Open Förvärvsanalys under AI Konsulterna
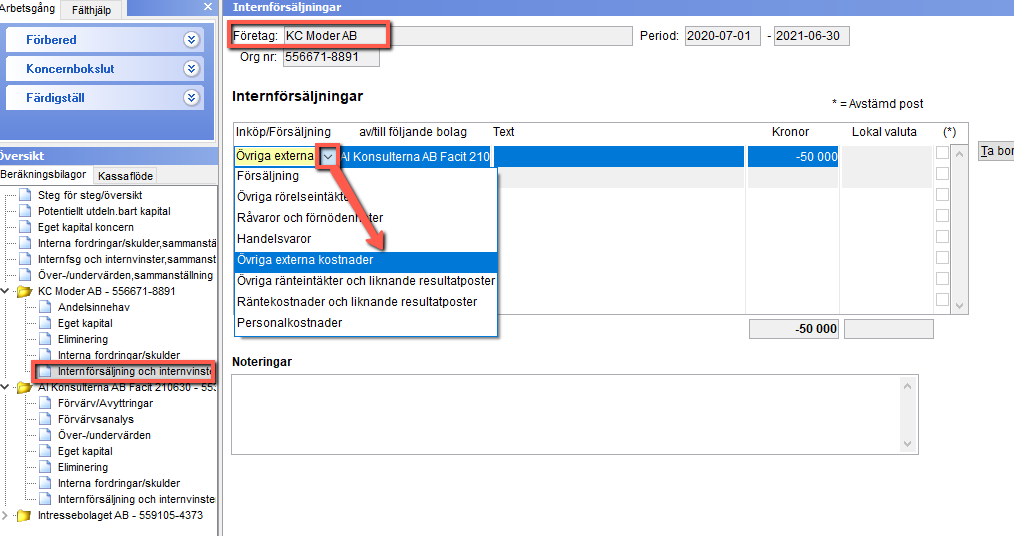1014x536 pixels. pyautogui.click(x=96, y=419)
